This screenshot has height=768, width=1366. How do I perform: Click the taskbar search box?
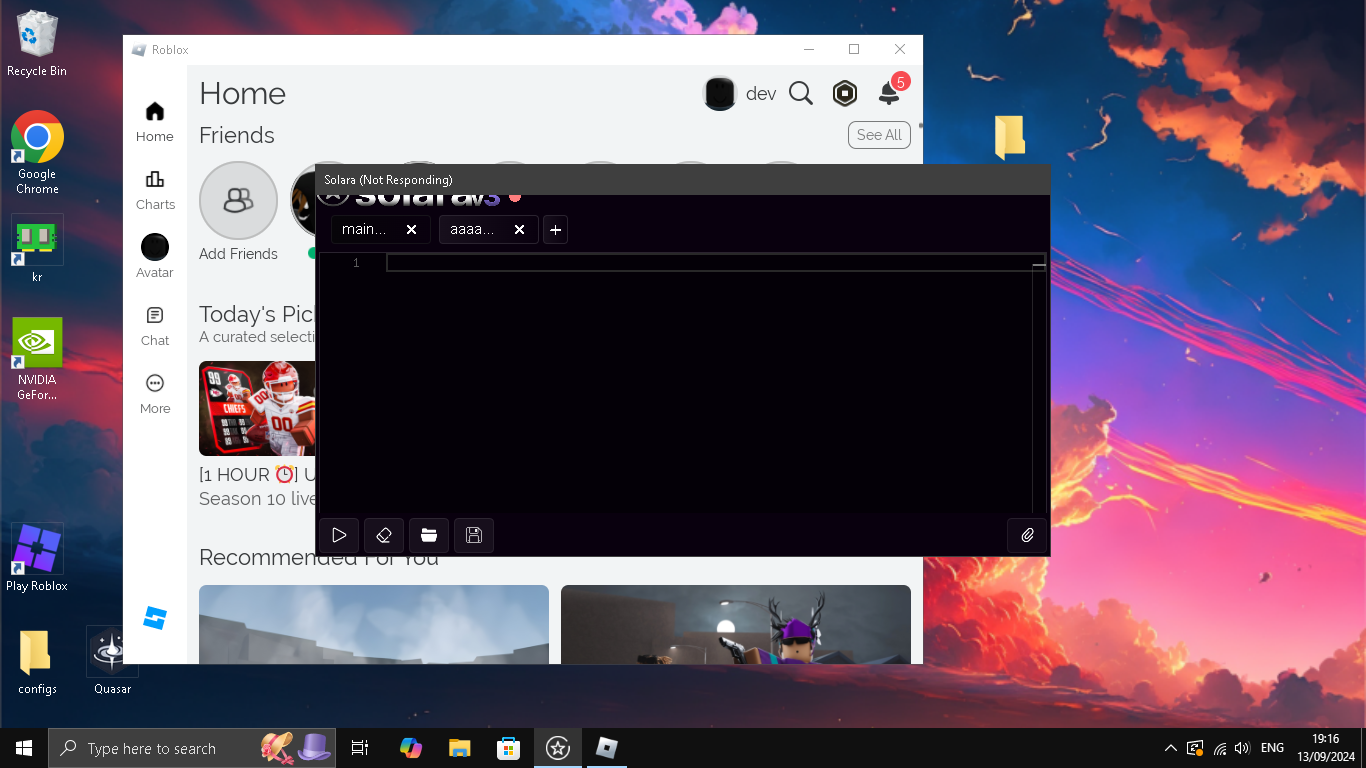point(192,748)
